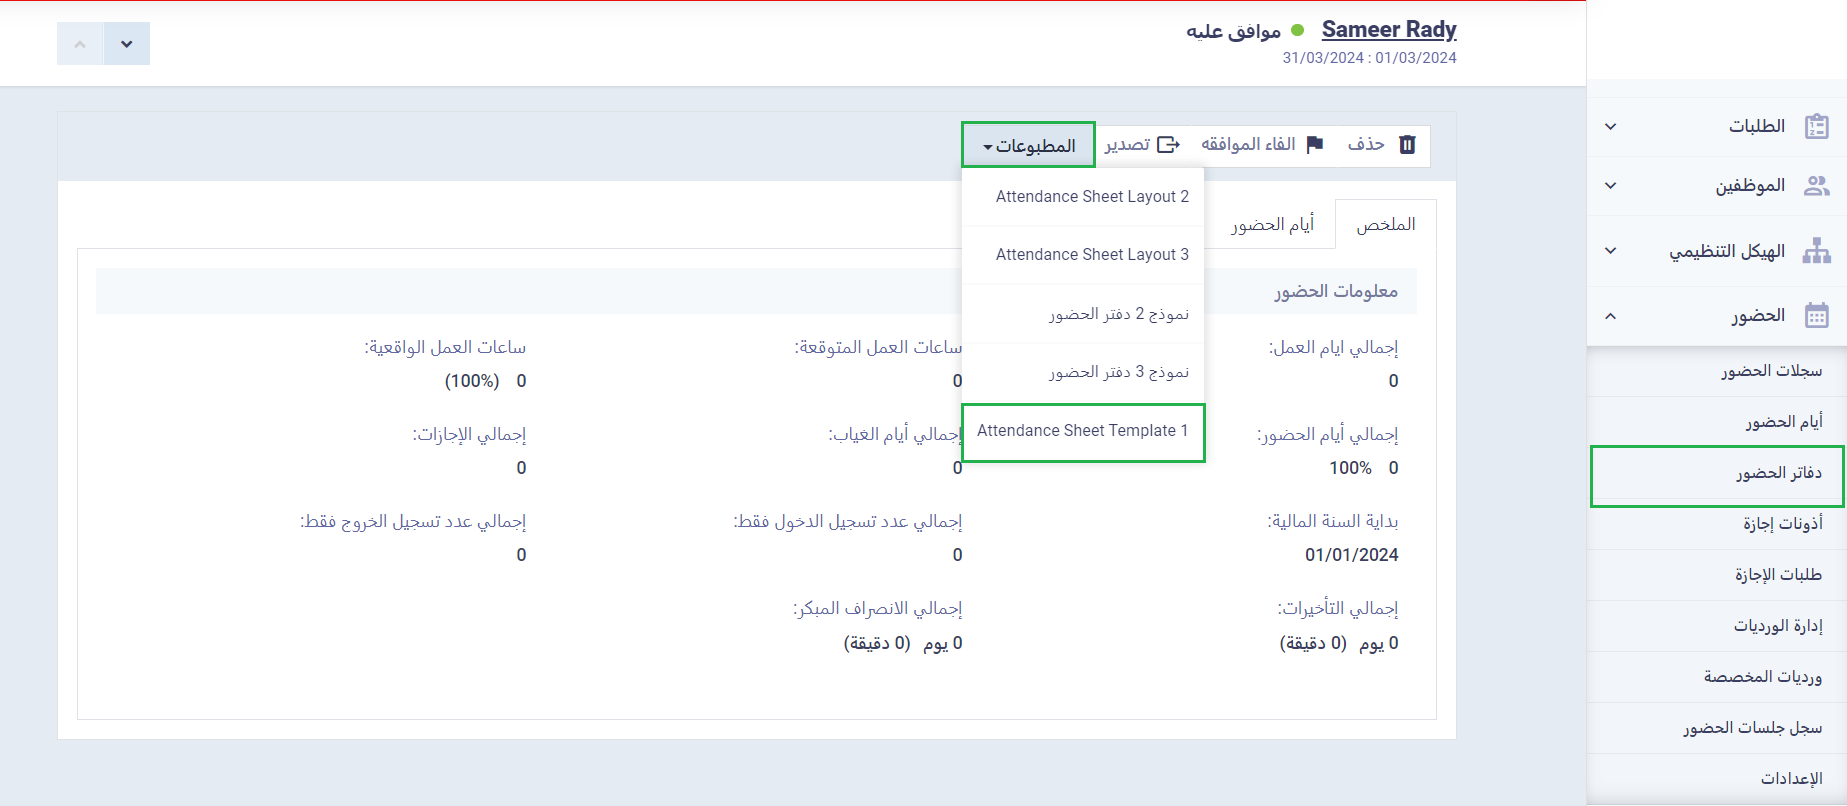The height and width of the screenshot is (806, 1847).
Task: Click the export arrow icon
Action: [1168, 145]
